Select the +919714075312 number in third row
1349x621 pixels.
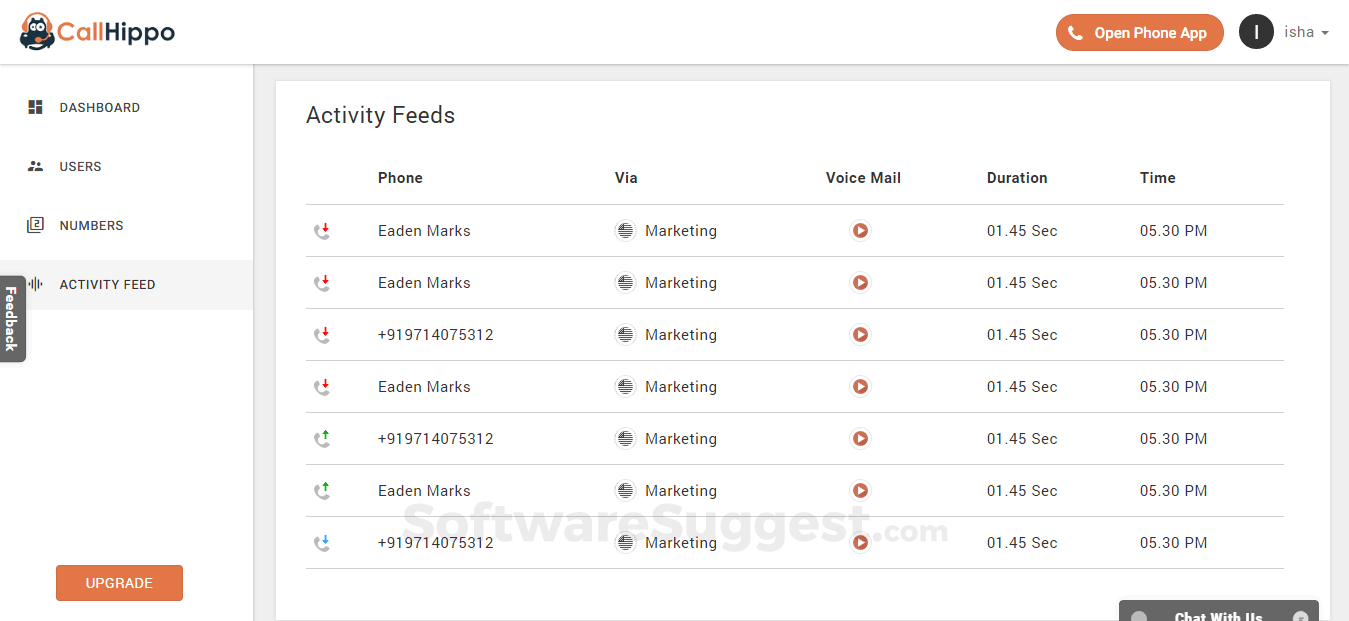point(435,335)
